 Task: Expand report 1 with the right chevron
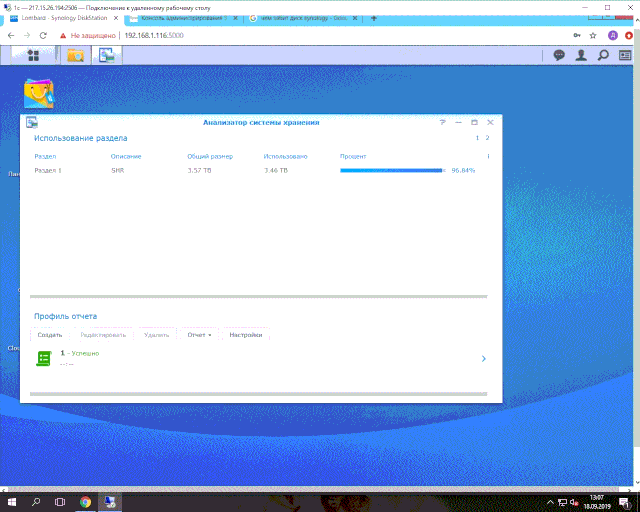483,358
